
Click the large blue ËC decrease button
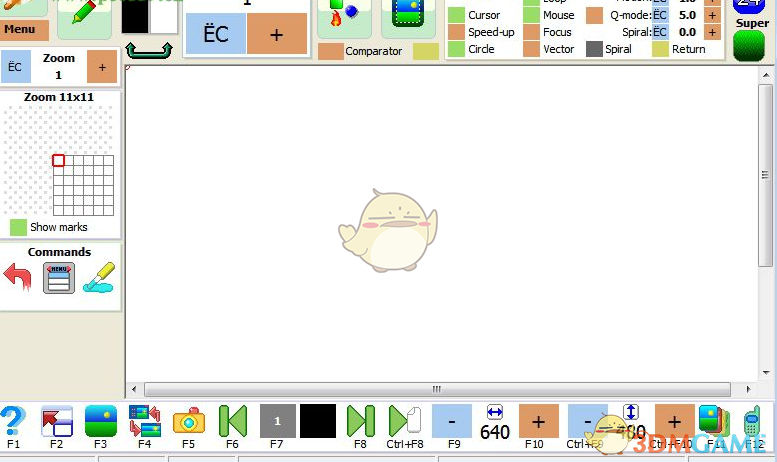[x=216, y=34]
